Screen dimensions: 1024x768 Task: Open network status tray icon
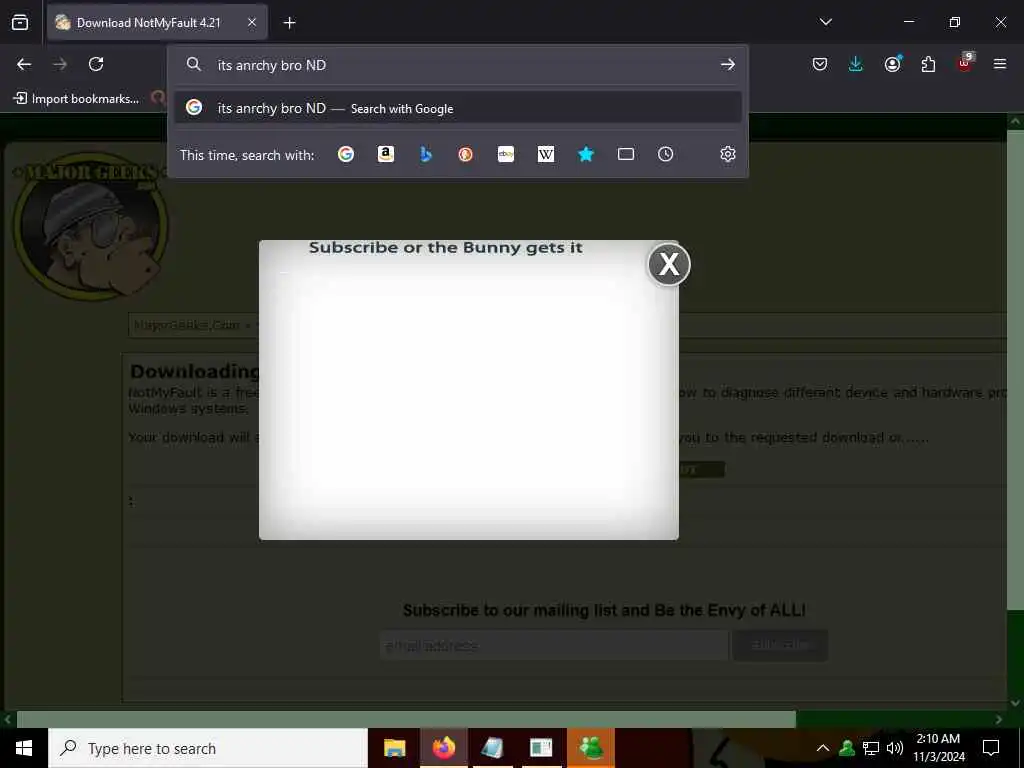[x=871, y=748]
